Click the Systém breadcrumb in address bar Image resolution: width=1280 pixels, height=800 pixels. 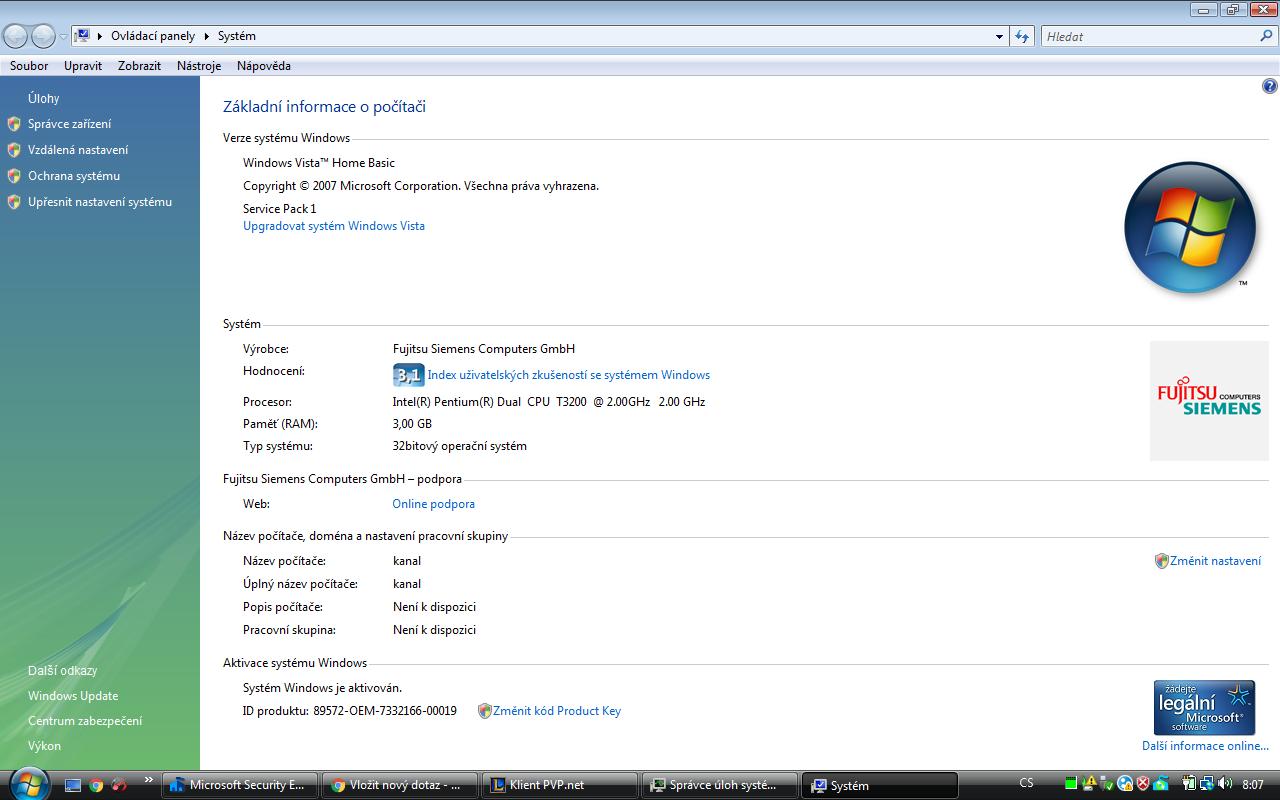(x=237, y=36)
